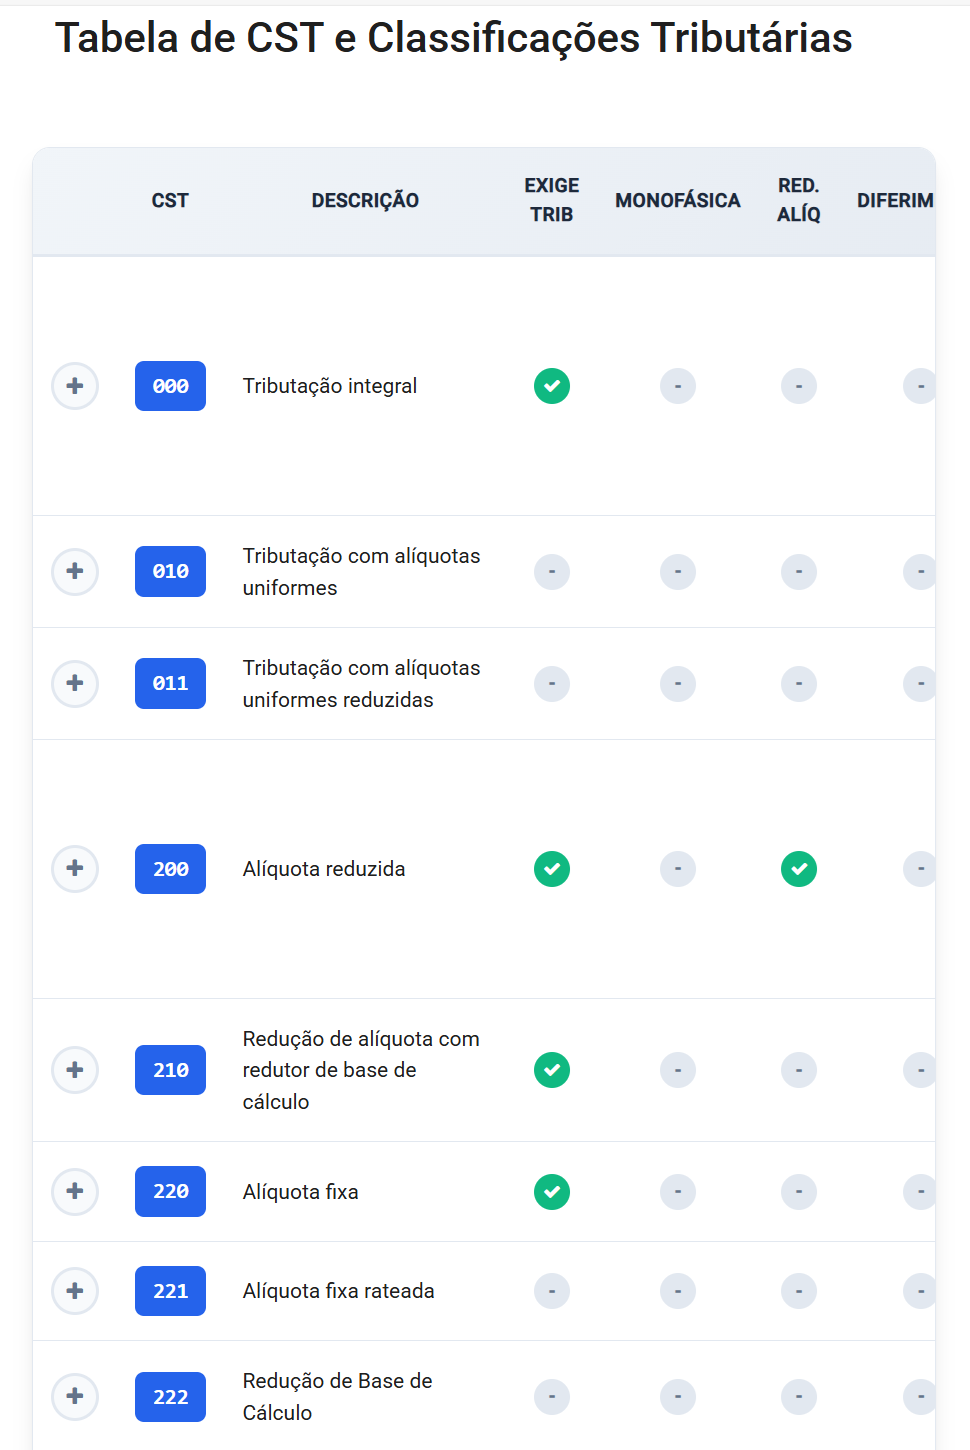This screenshot has height=1450, width=970.
Task: Click the blue 222 CST badge
Action: click(170, 1397)
